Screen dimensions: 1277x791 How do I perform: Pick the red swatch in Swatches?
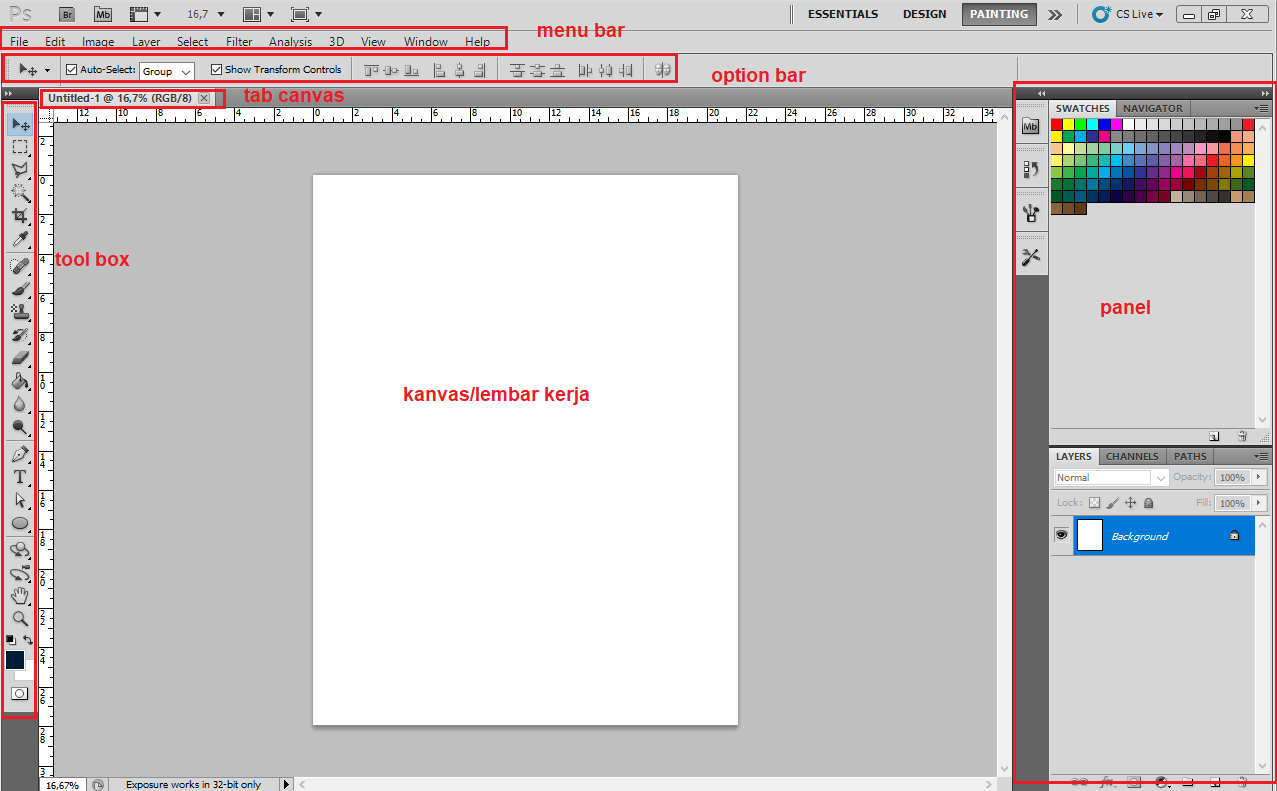[1056, 124]
